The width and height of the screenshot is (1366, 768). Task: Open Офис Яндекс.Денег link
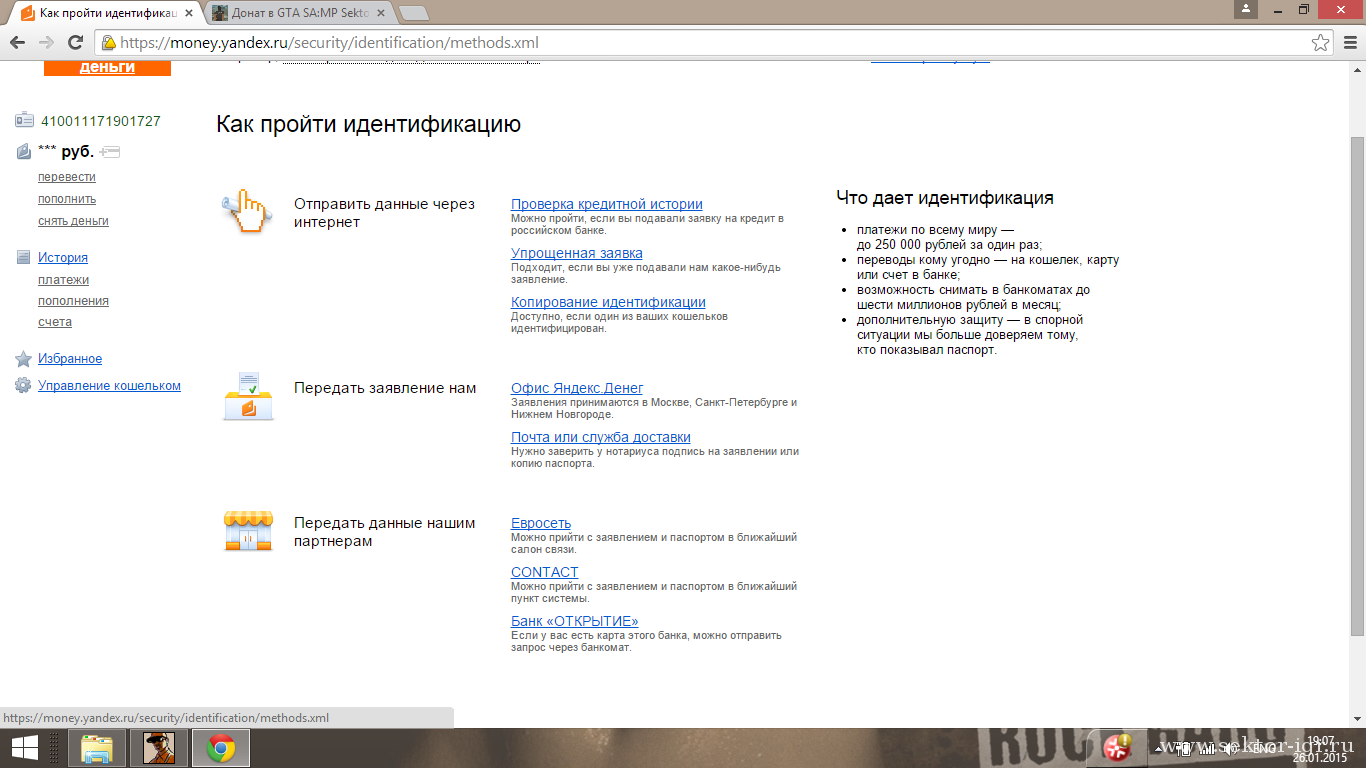coord(577,388)
